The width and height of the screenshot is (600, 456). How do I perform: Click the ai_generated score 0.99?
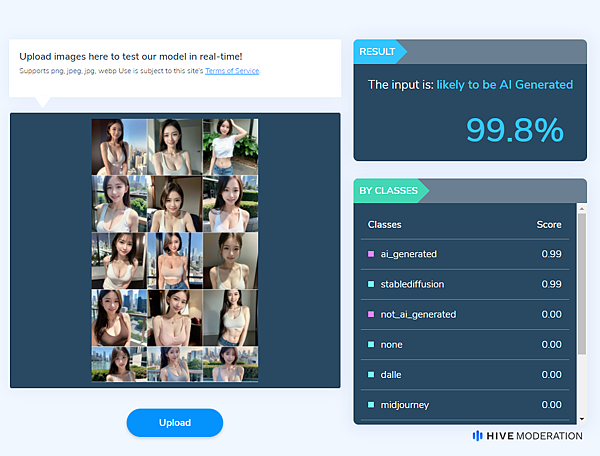[x=551, y=254]
